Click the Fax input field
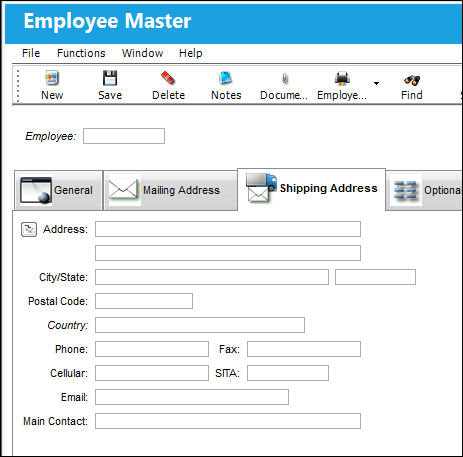This screenshot has height=457, width=463. [x=304, y=349]
